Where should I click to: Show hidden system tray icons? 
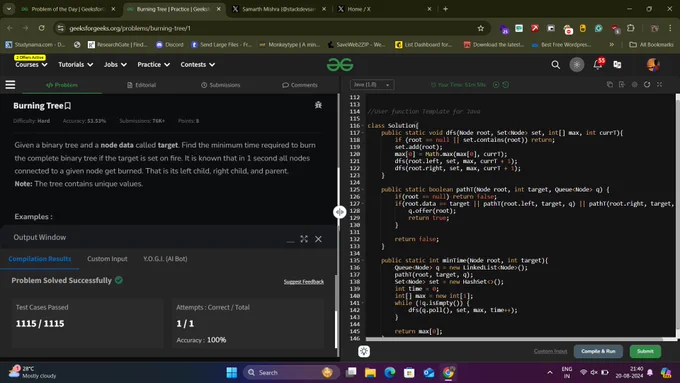(x=550, y=373)
